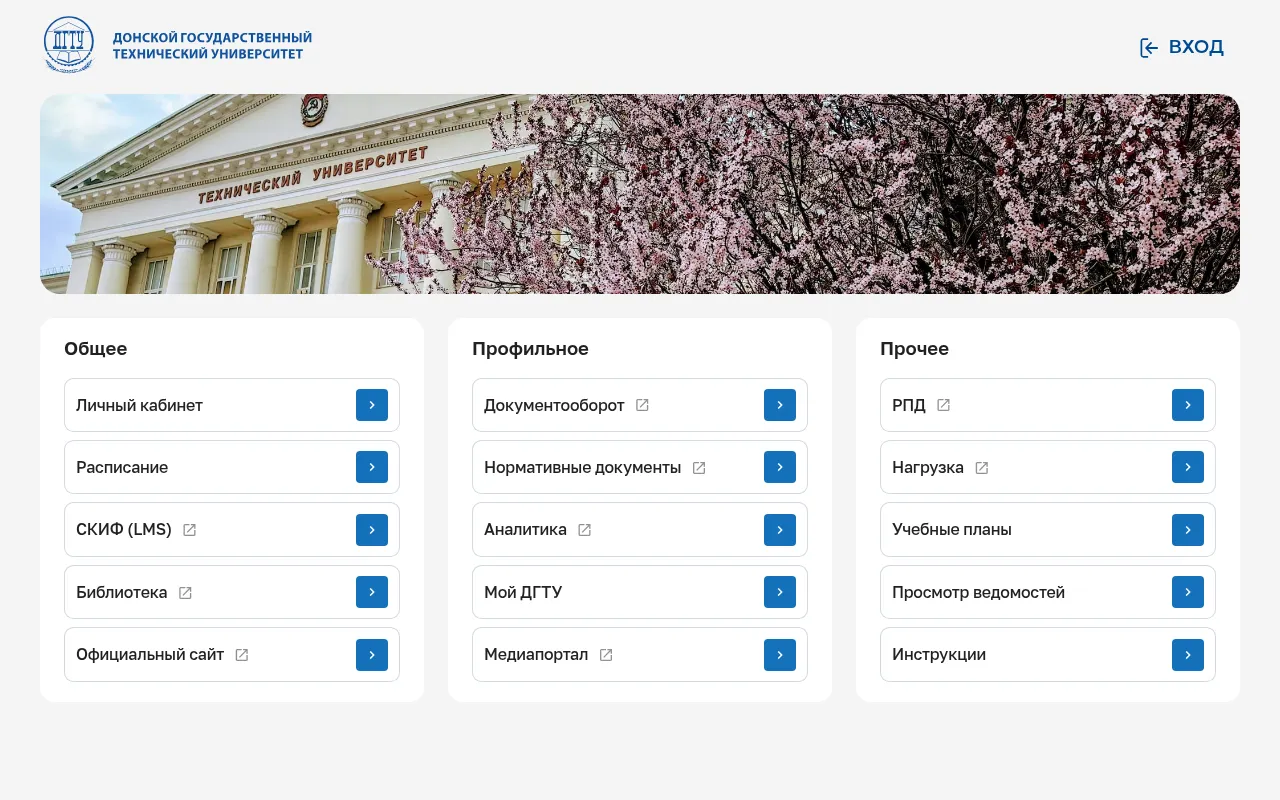
Task: Select the Просмотр ведомостей label text
Action: click(x=978, y=592)
